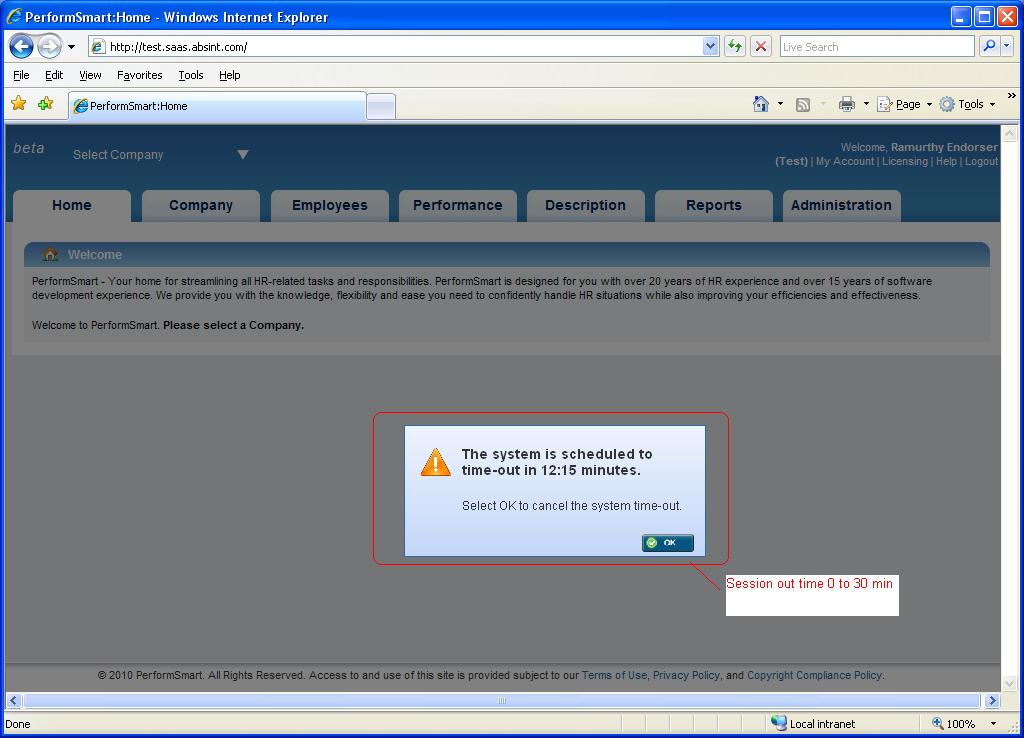Click the Print icon
This screenshot has height=738, width=1024.
[847, 104]
